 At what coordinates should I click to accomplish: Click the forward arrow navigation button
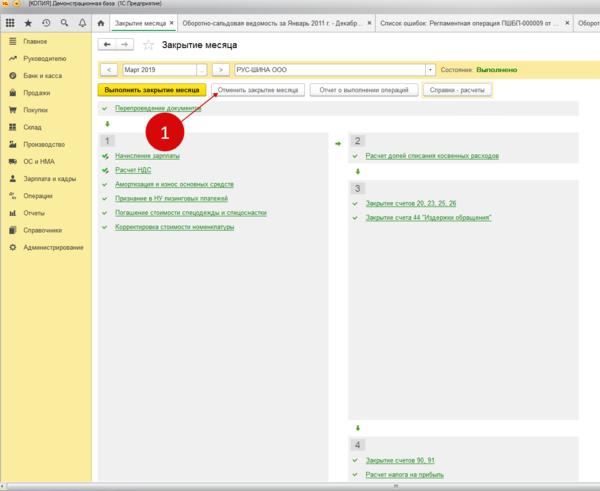125,45
